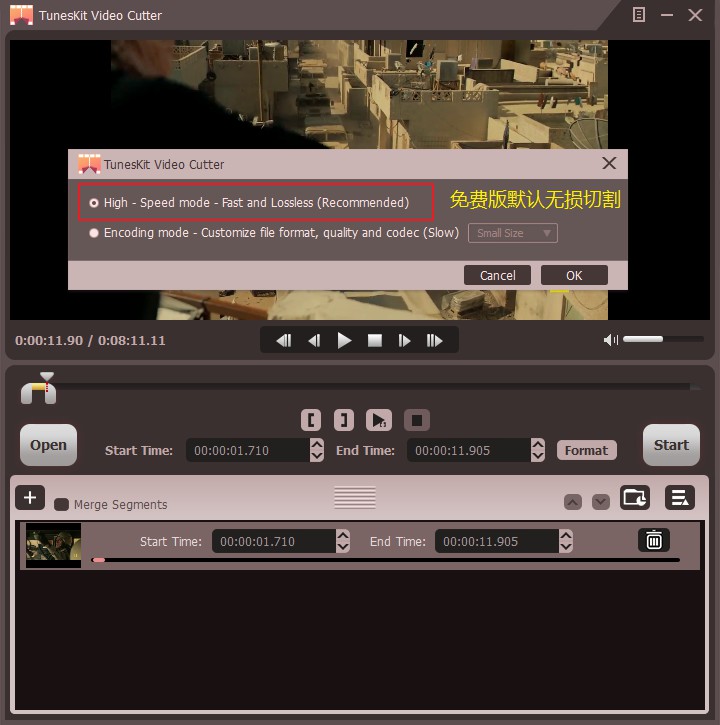This screenshot has width=720, height=725.
Task: Move the segment up
Action: pos(573,502)
